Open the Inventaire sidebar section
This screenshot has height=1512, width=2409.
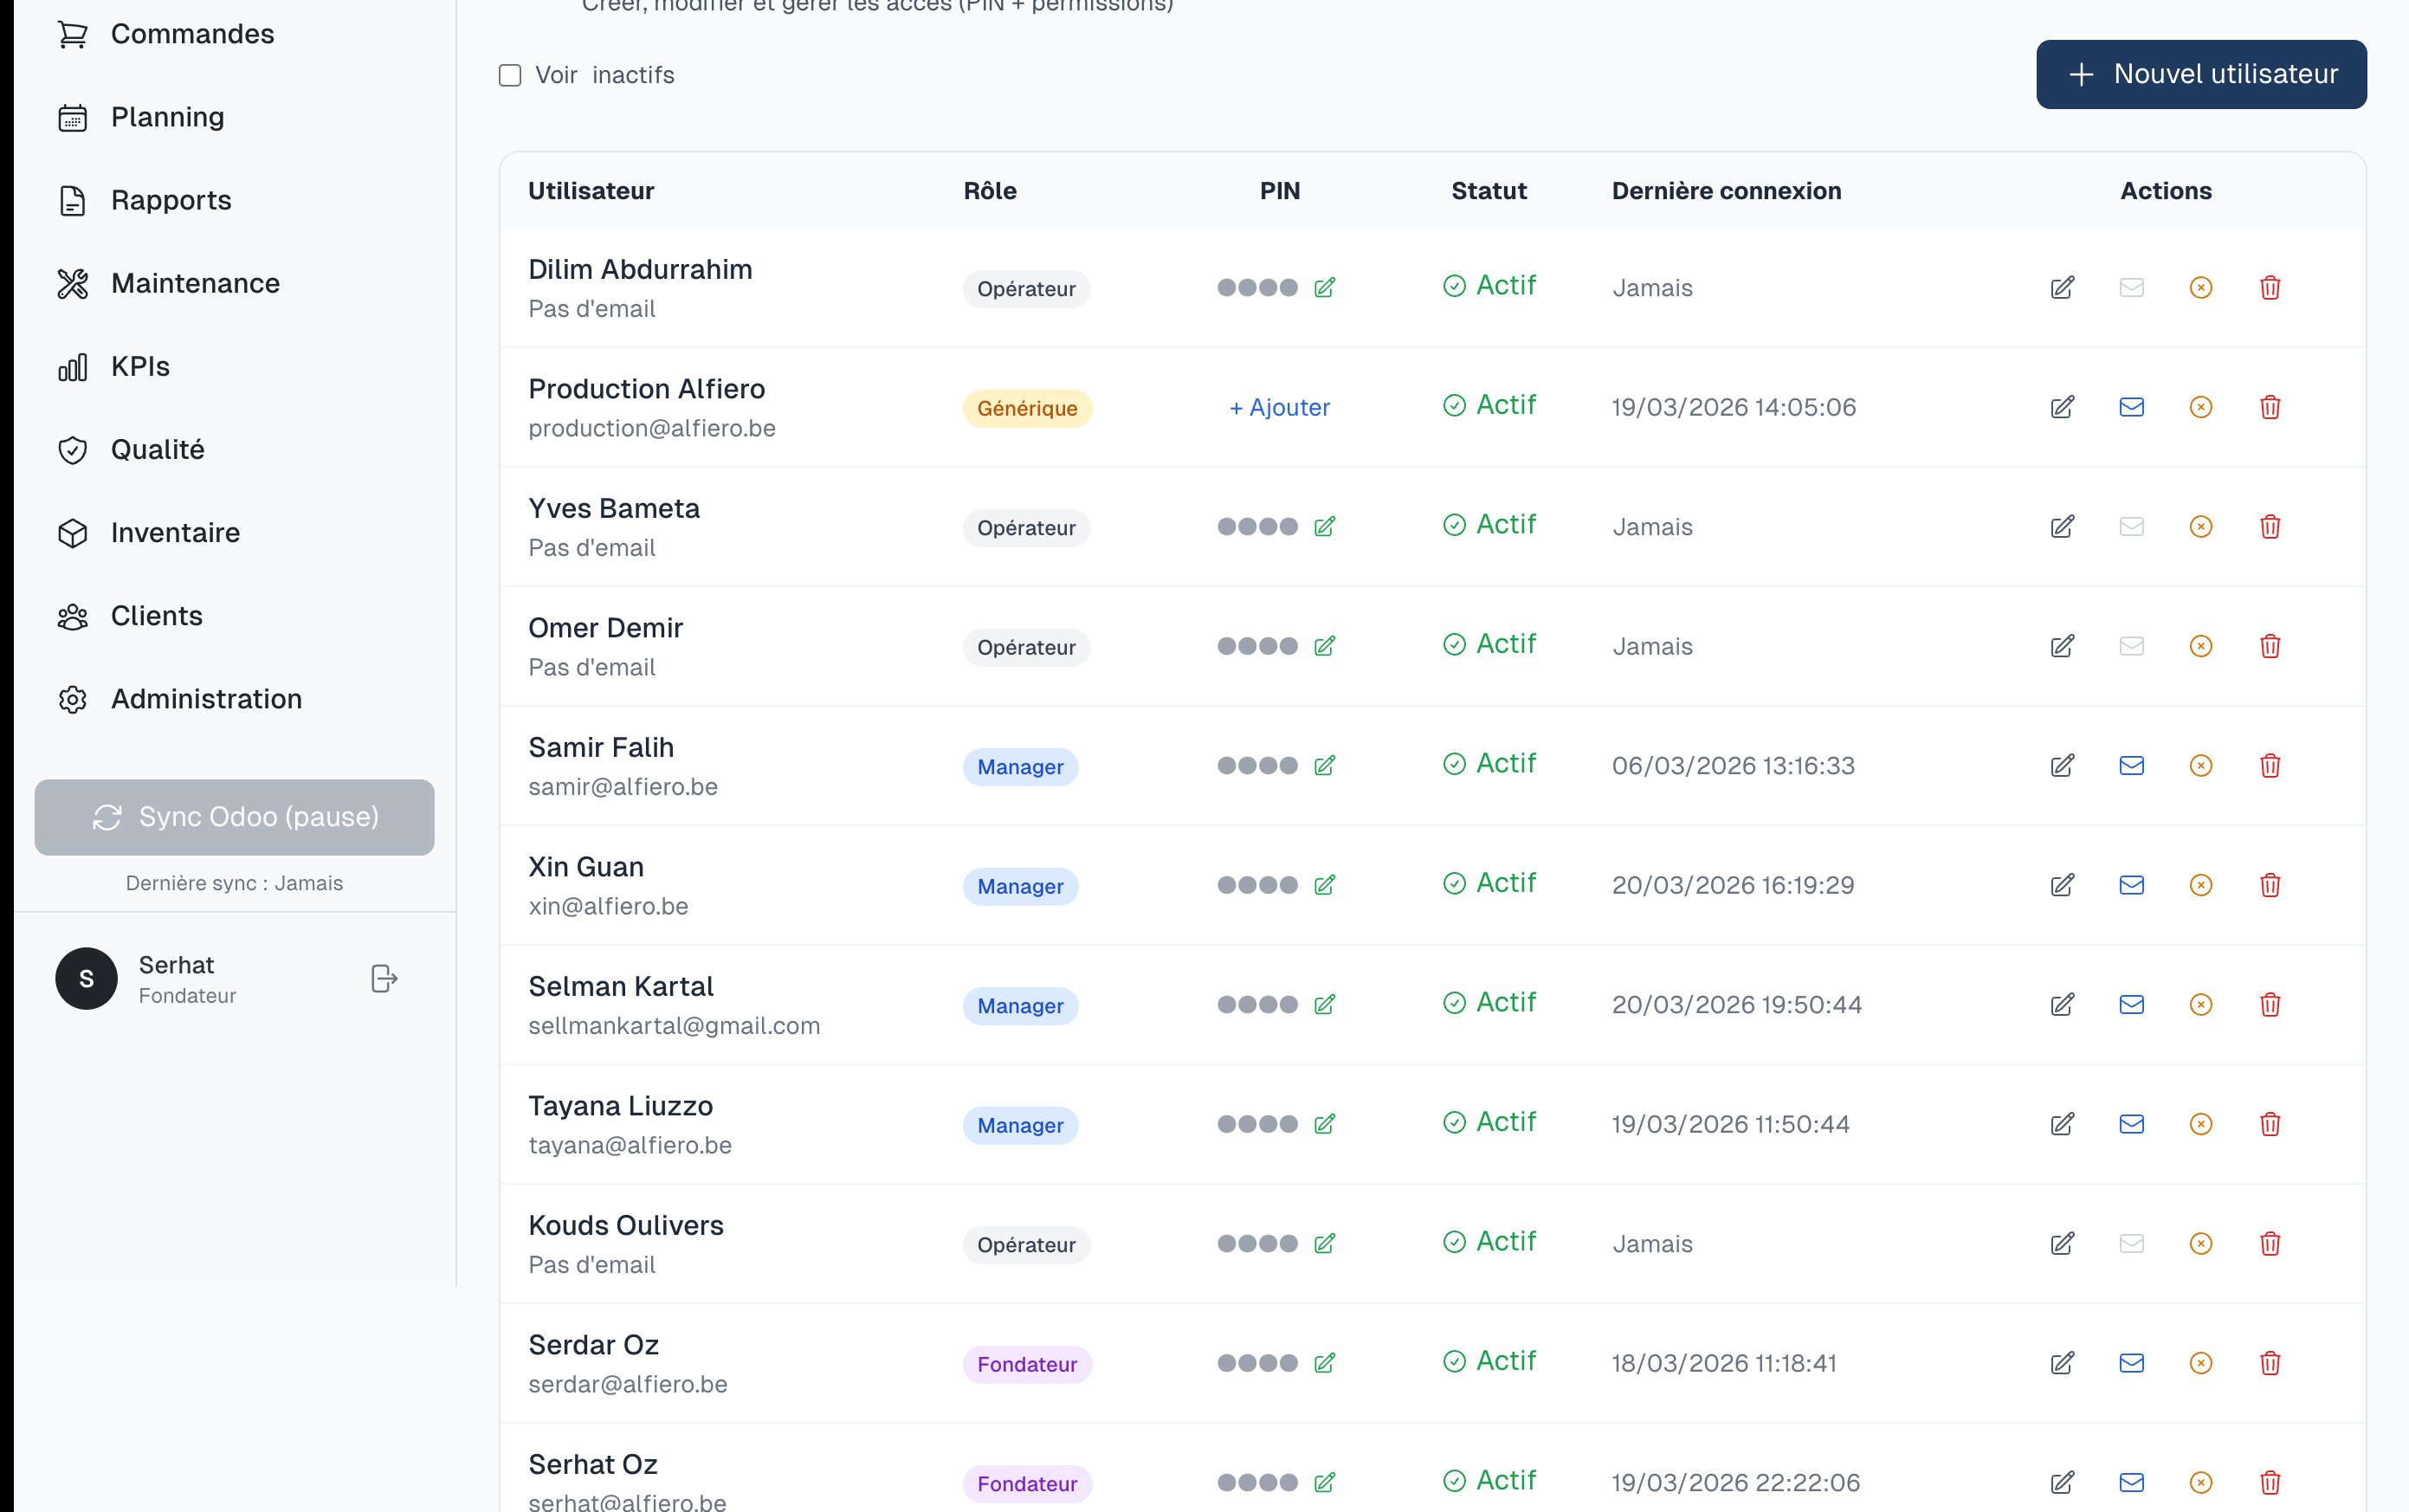pos(175,533)
